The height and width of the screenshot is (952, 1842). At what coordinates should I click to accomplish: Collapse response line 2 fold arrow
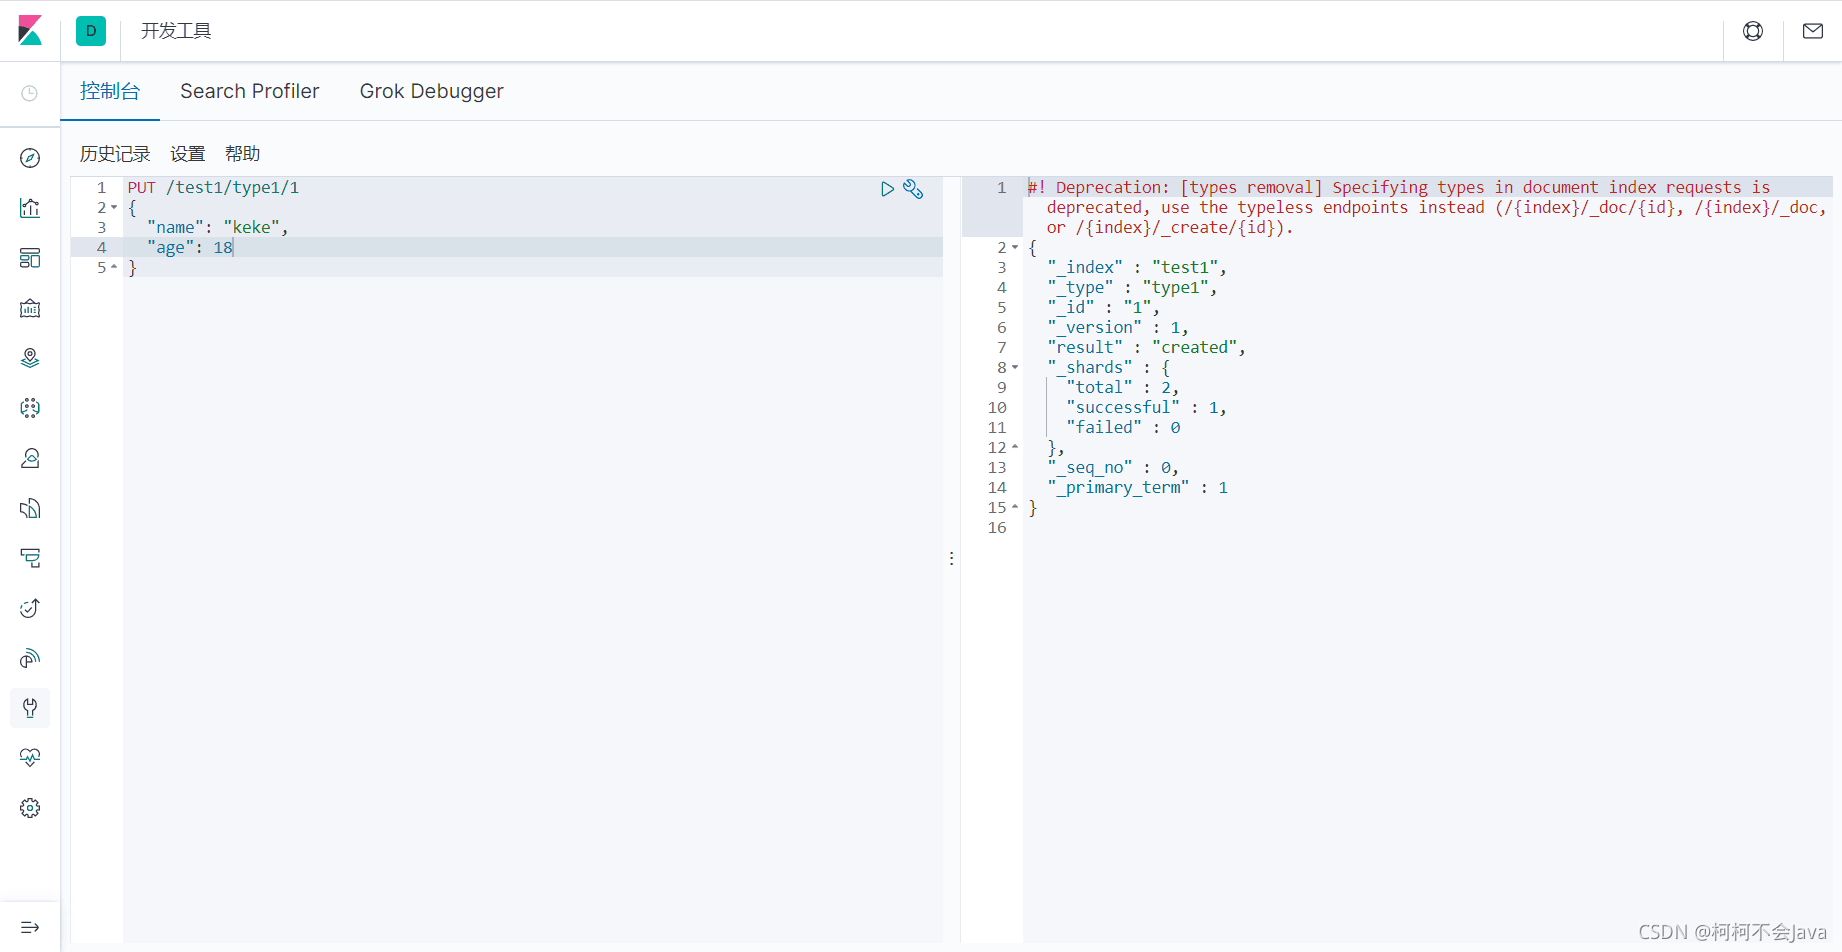(x=1015, y=248)
